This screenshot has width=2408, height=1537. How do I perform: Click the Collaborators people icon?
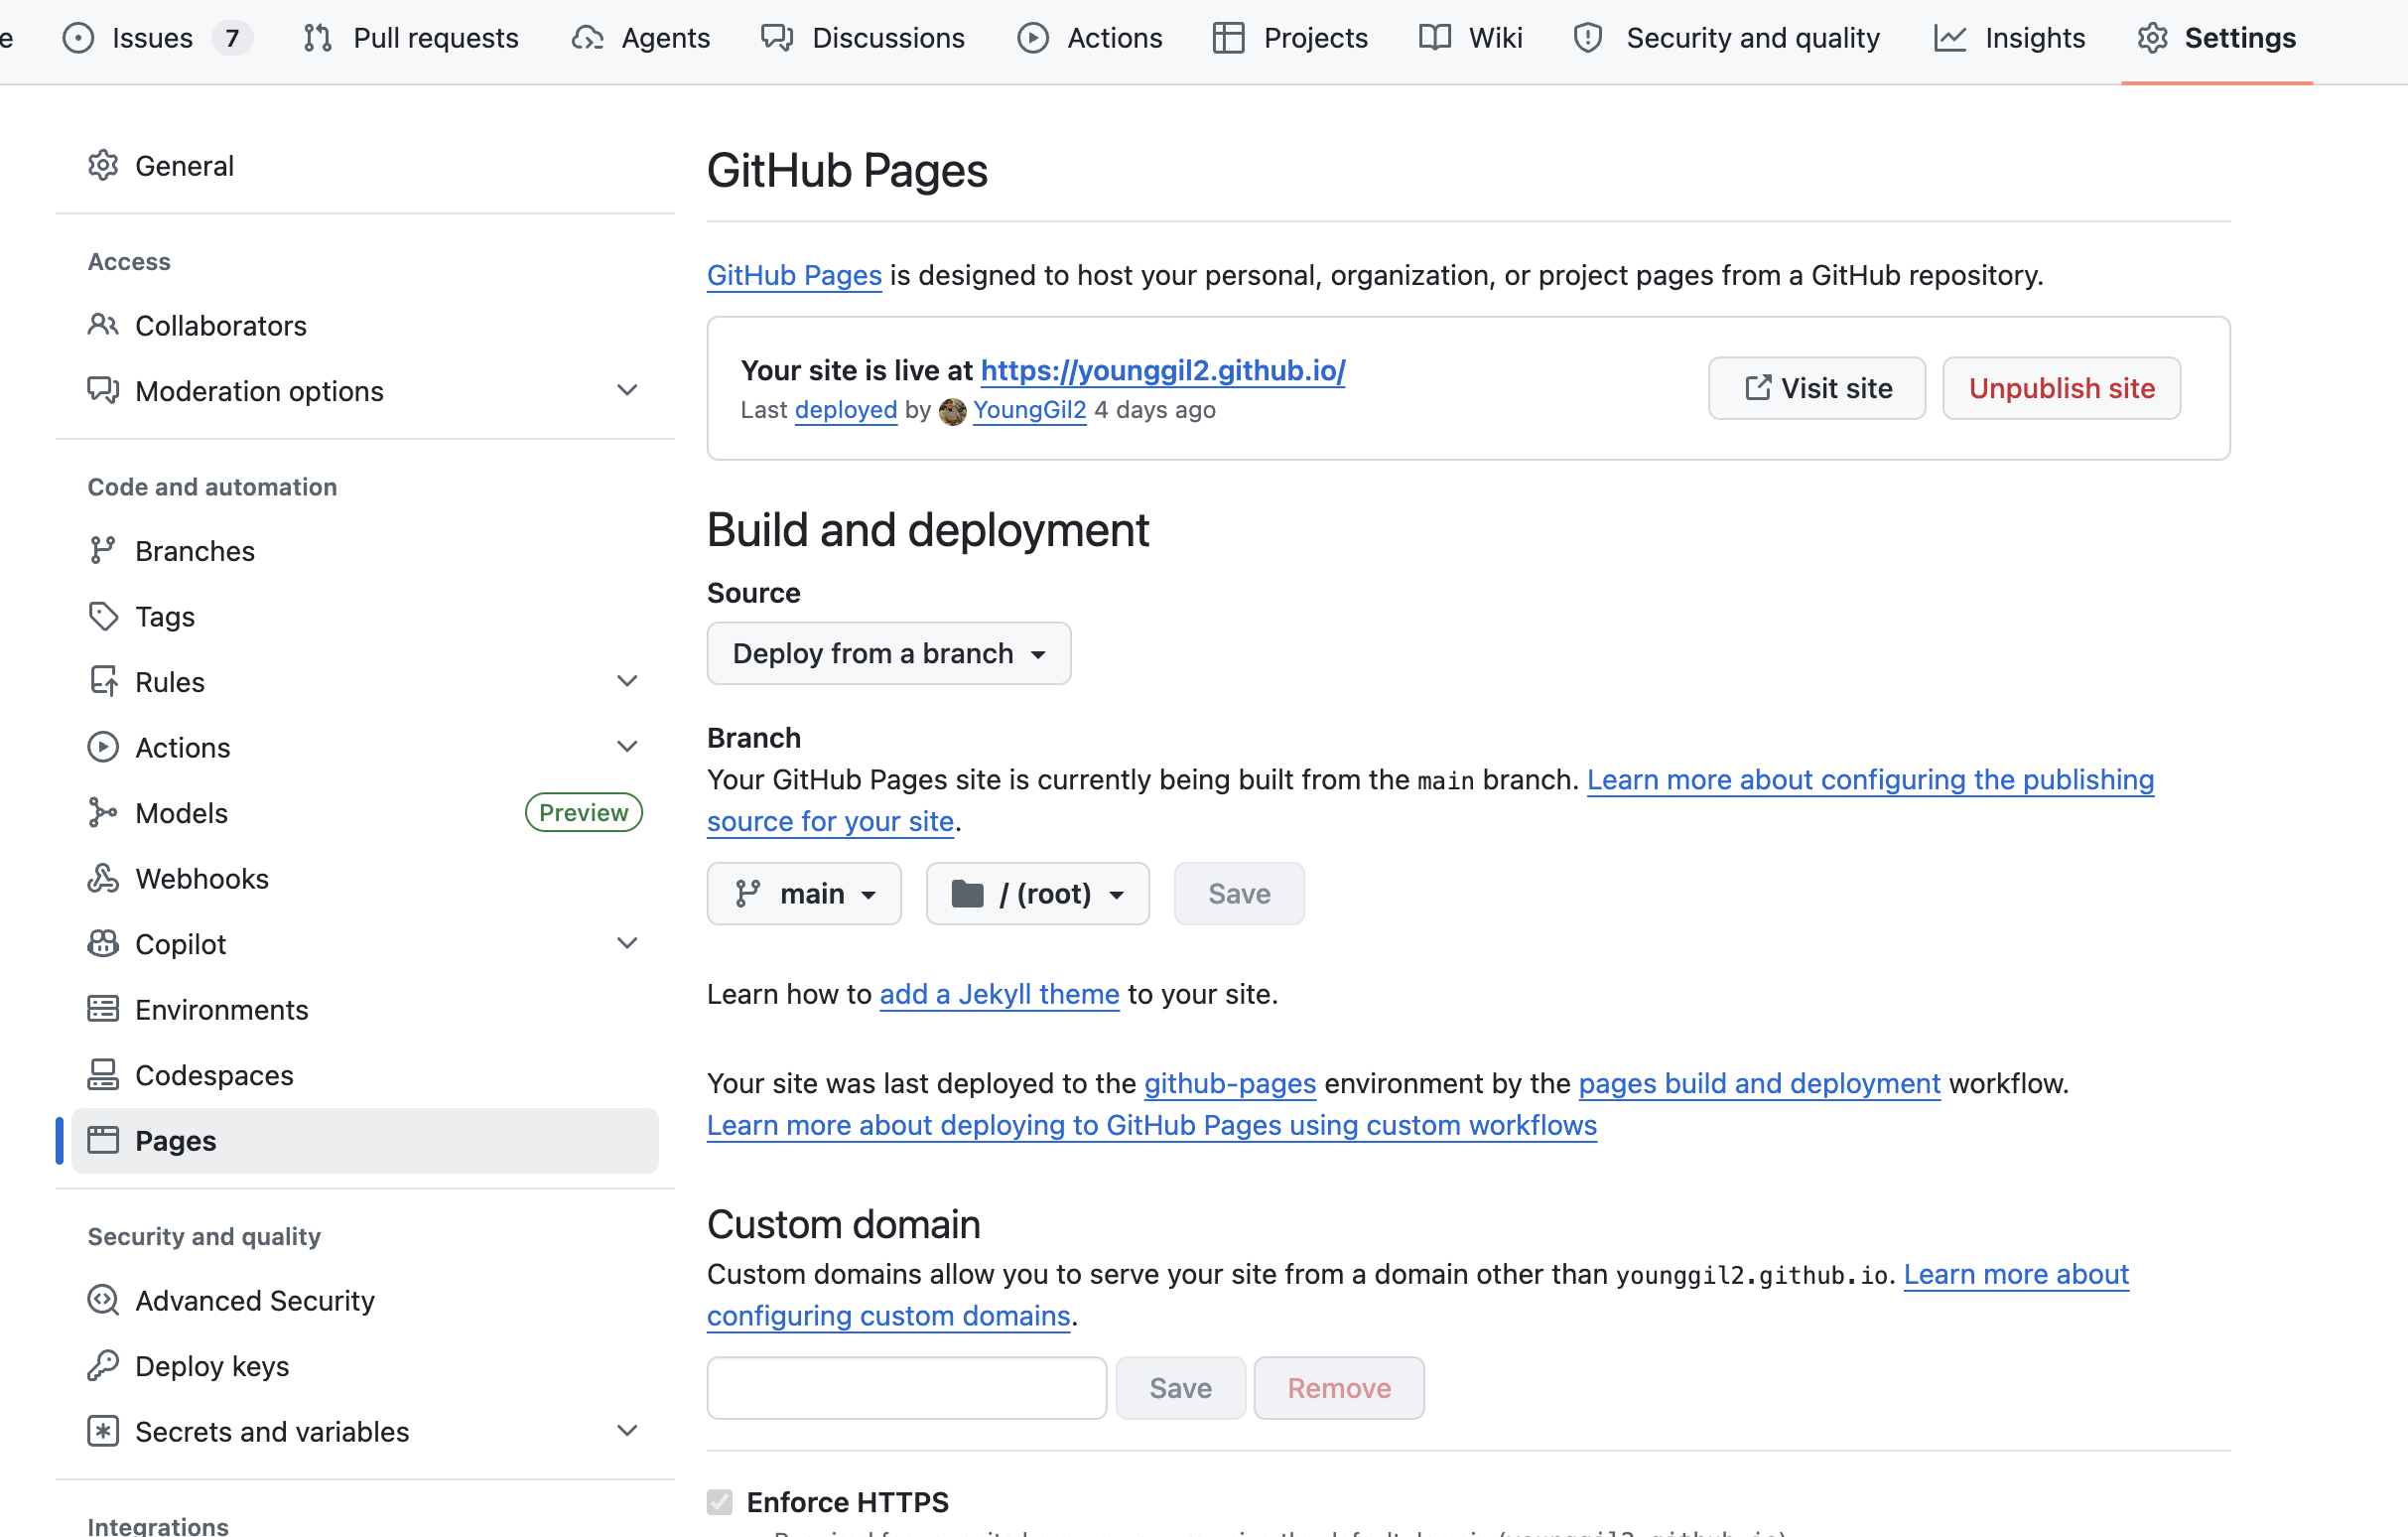pos(103,325)
